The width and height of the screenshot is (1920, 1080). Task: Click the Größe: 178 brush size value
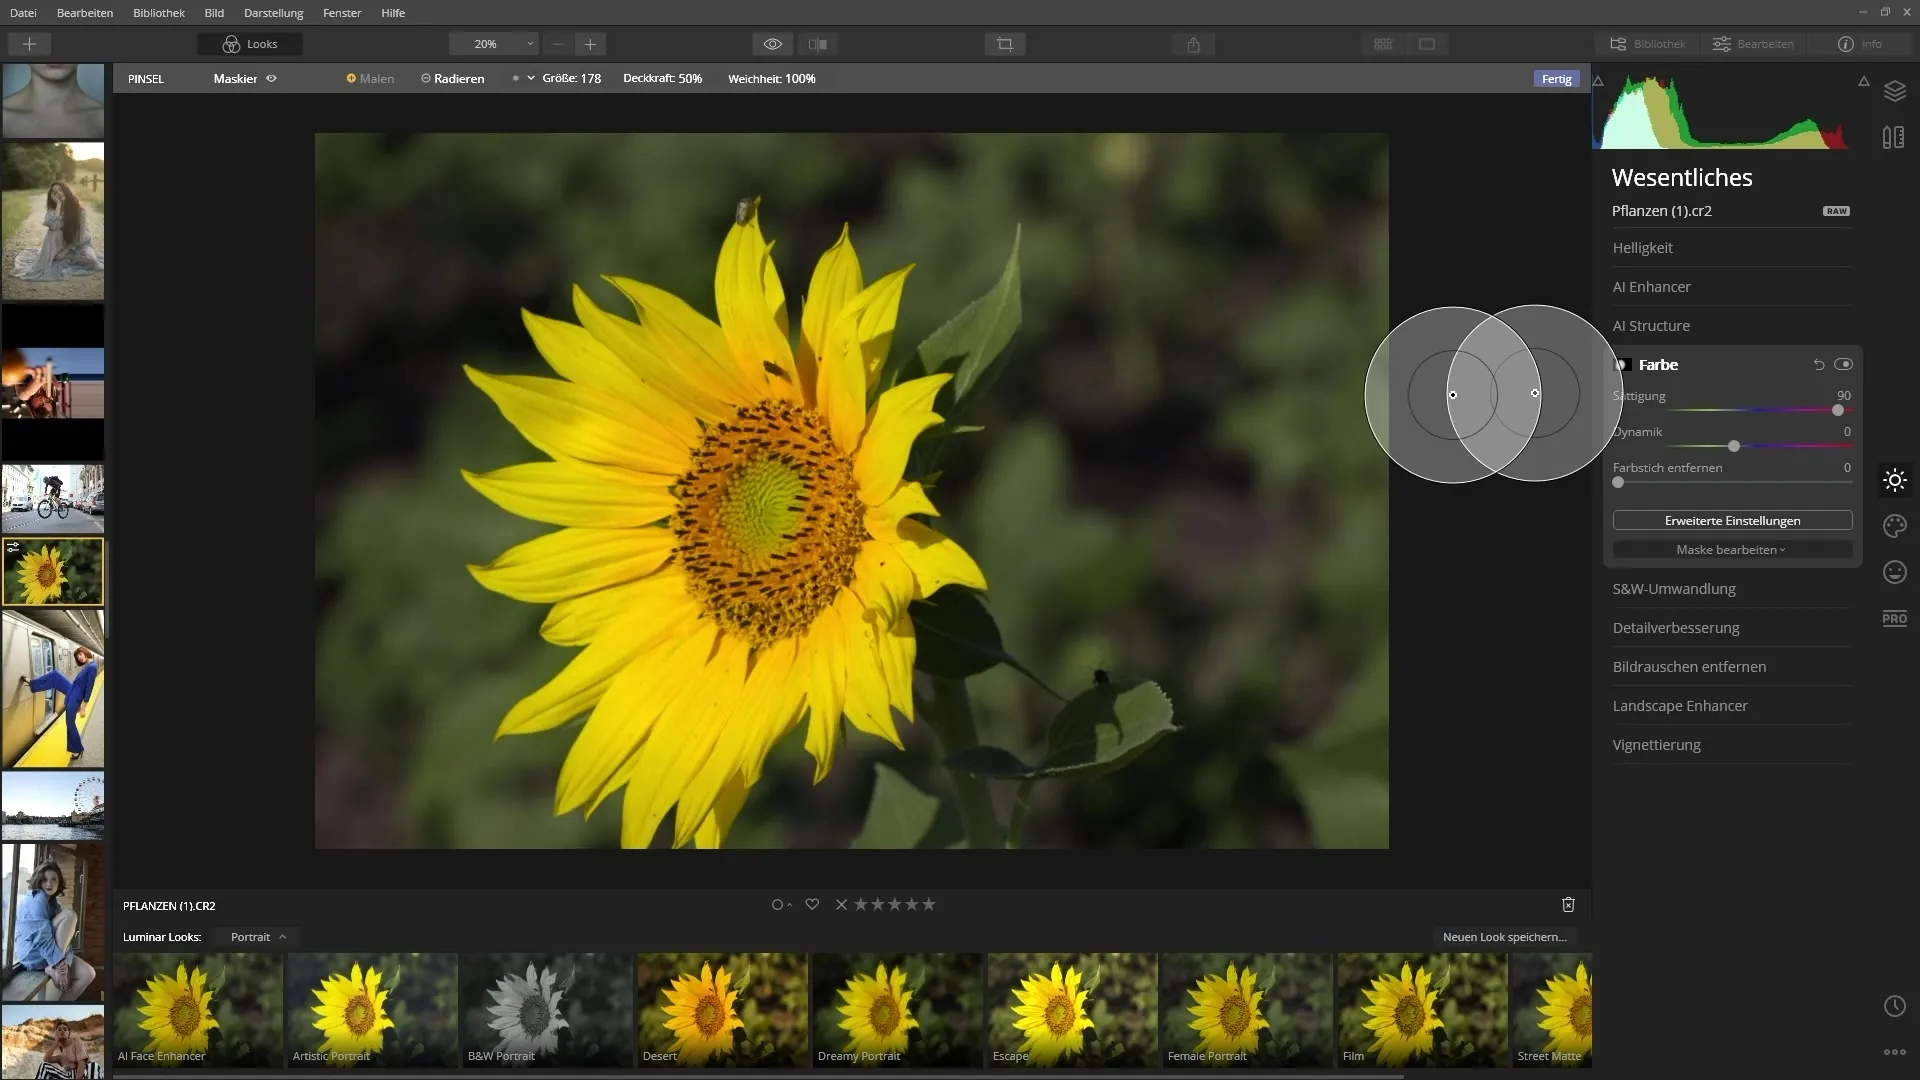click(x=571, y=78)
